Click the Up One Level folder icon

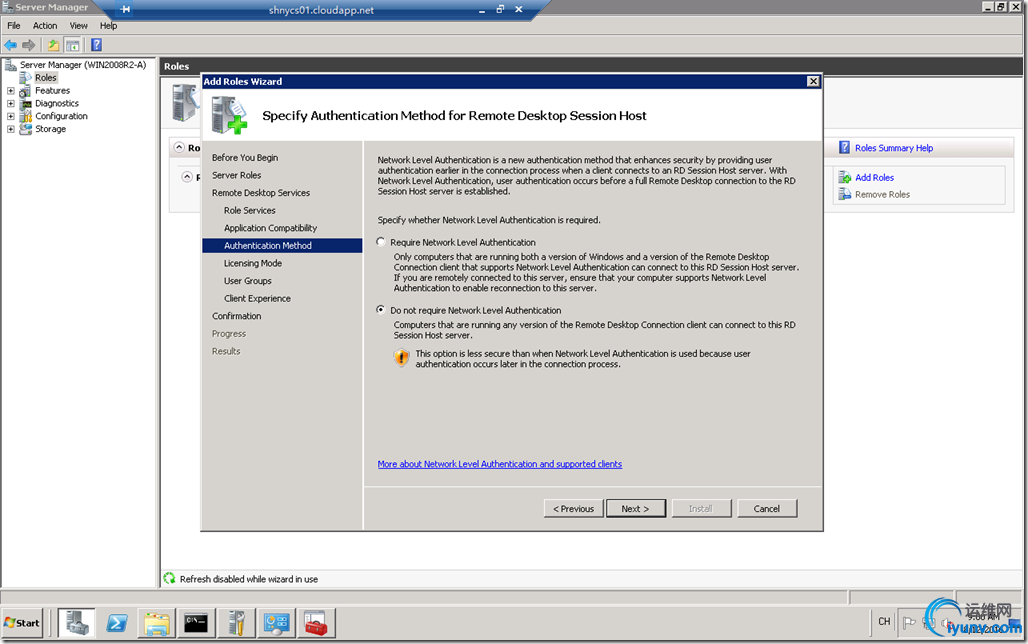pyautogui.click(x=53, y=45)
